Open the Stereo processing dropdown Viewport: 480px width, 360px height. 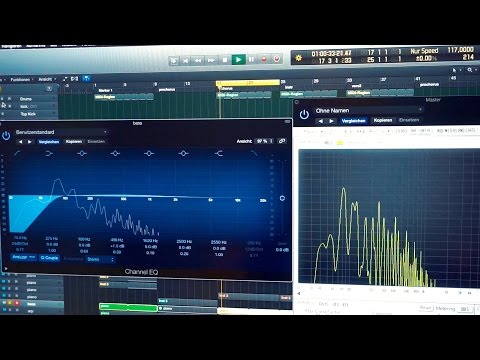tap(100, 259)
